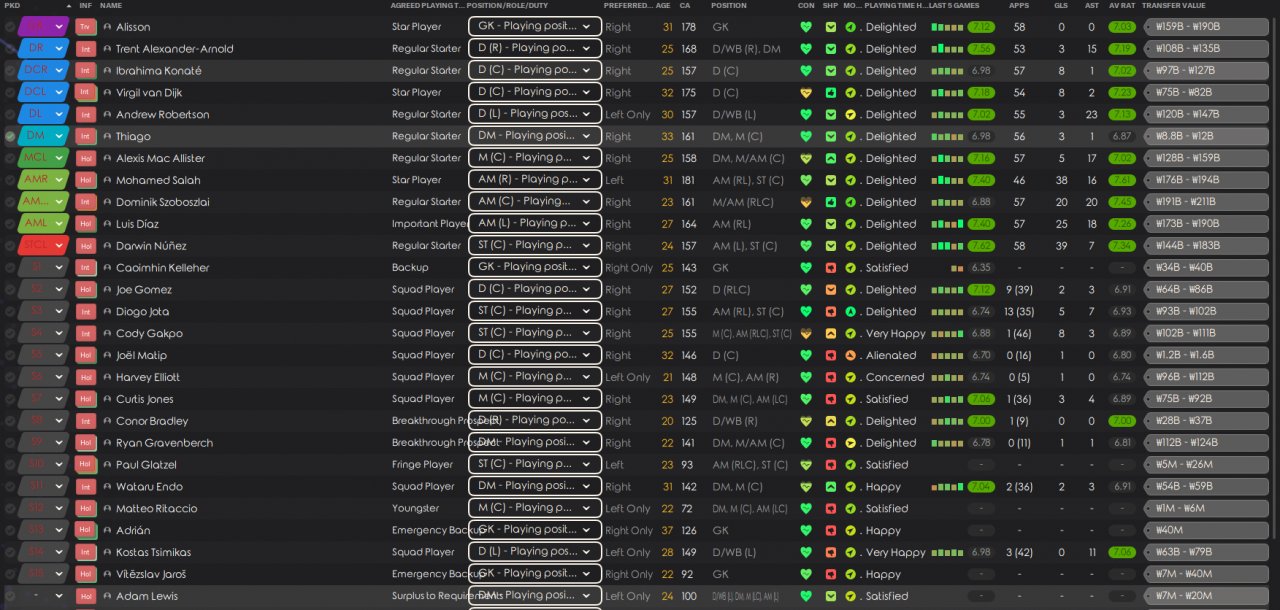This screenshot has width=1280, height=610.
Task: Toggle the selection tick for Ibrahima Konaté
Action: [10, 71]
